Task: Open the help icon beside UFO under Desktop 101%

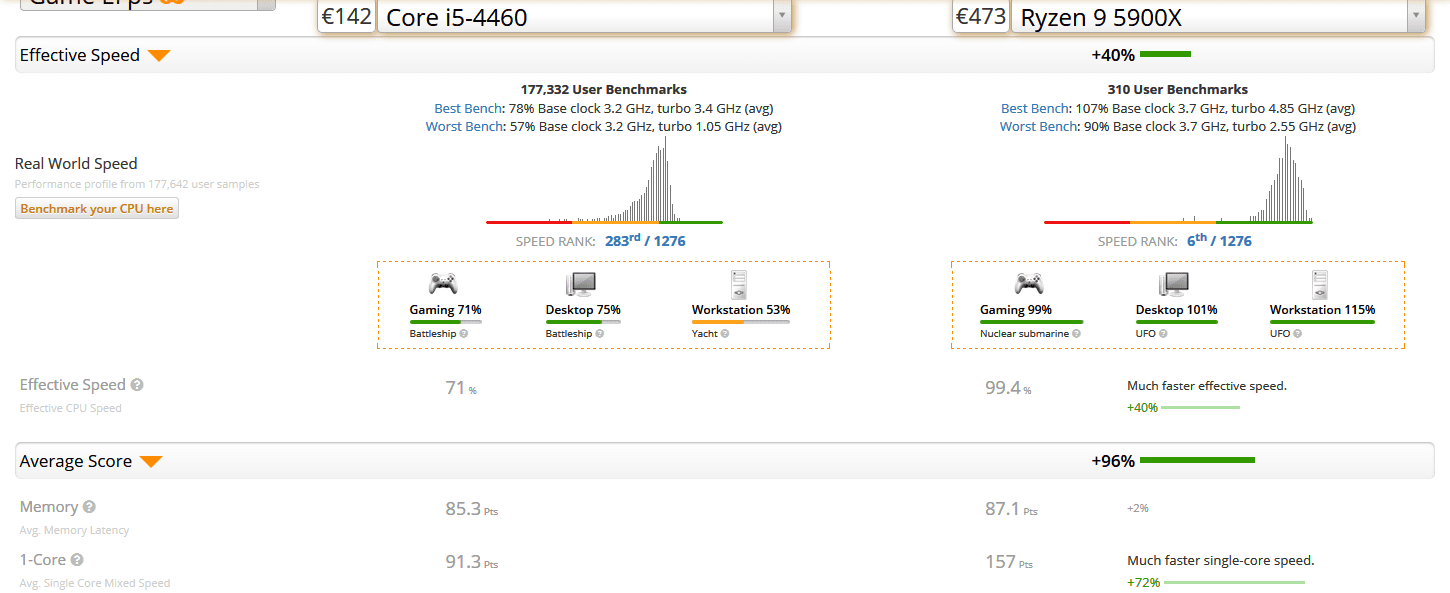Action: coord(1163,333)
